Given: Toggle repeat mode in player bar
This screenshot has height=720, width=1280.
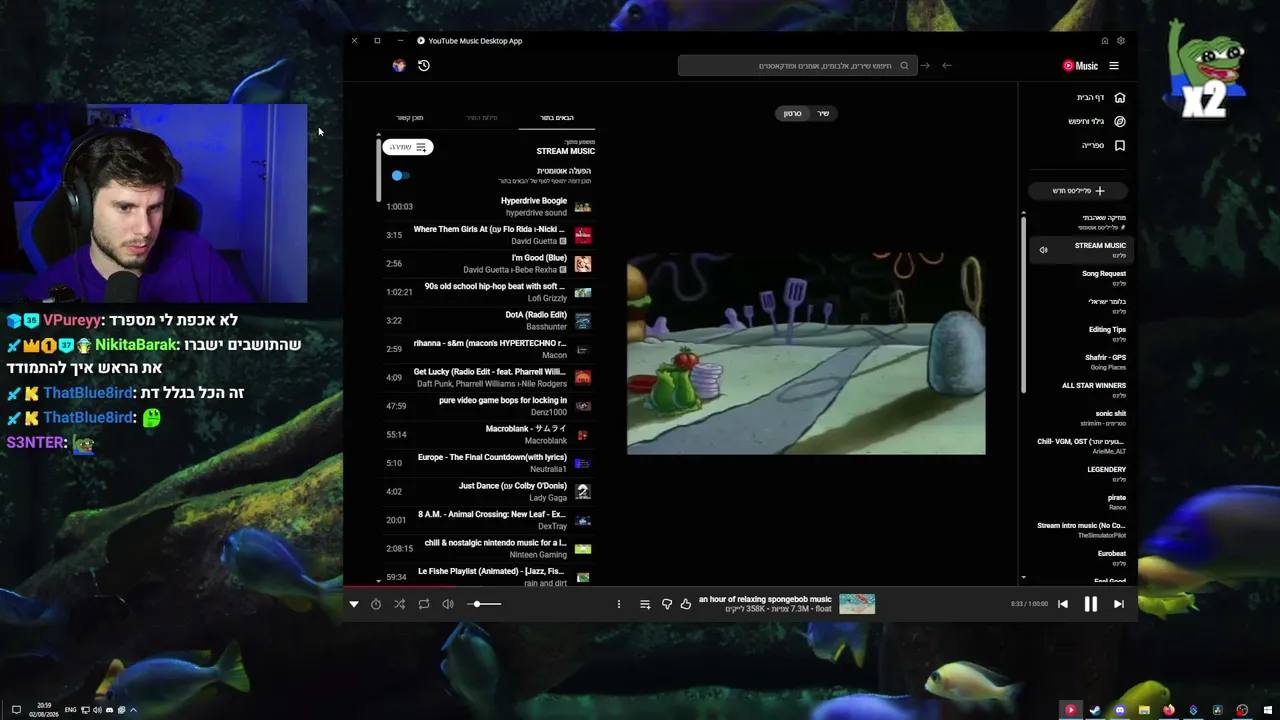Looking at the screenshot, I should pyautogui.click(x=424, y=604).
